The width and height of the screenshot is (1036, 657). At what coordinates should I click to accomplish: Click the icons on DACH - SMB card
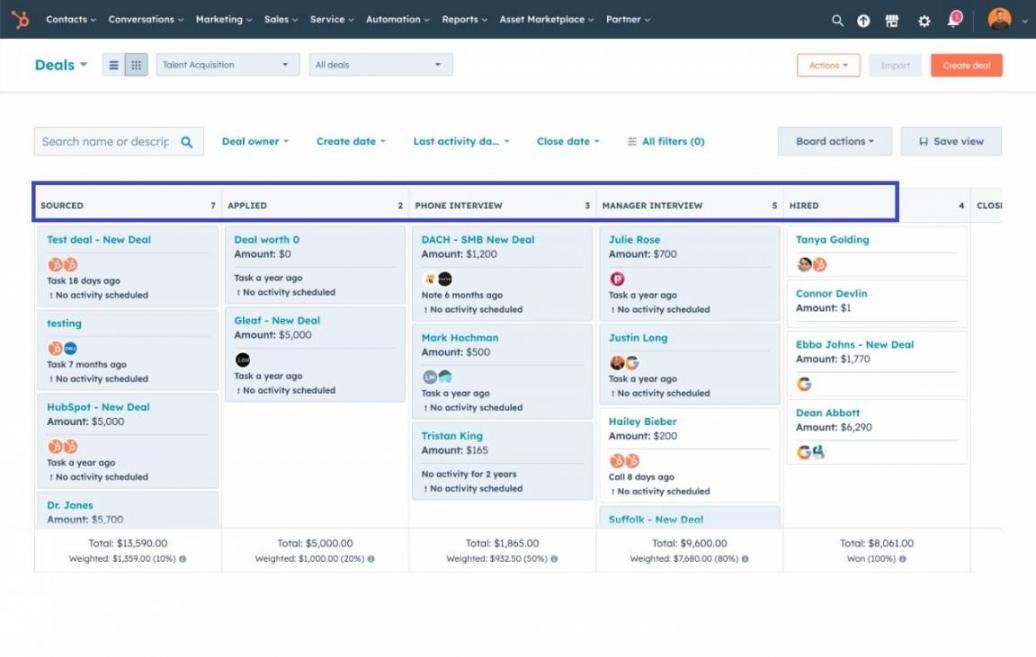437,279
